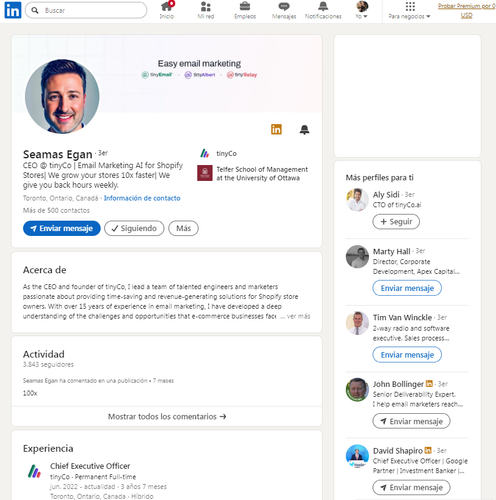Click Probar Premium link
The width and height of the screenshot is (496, 500).
click(x=466, y=10)
